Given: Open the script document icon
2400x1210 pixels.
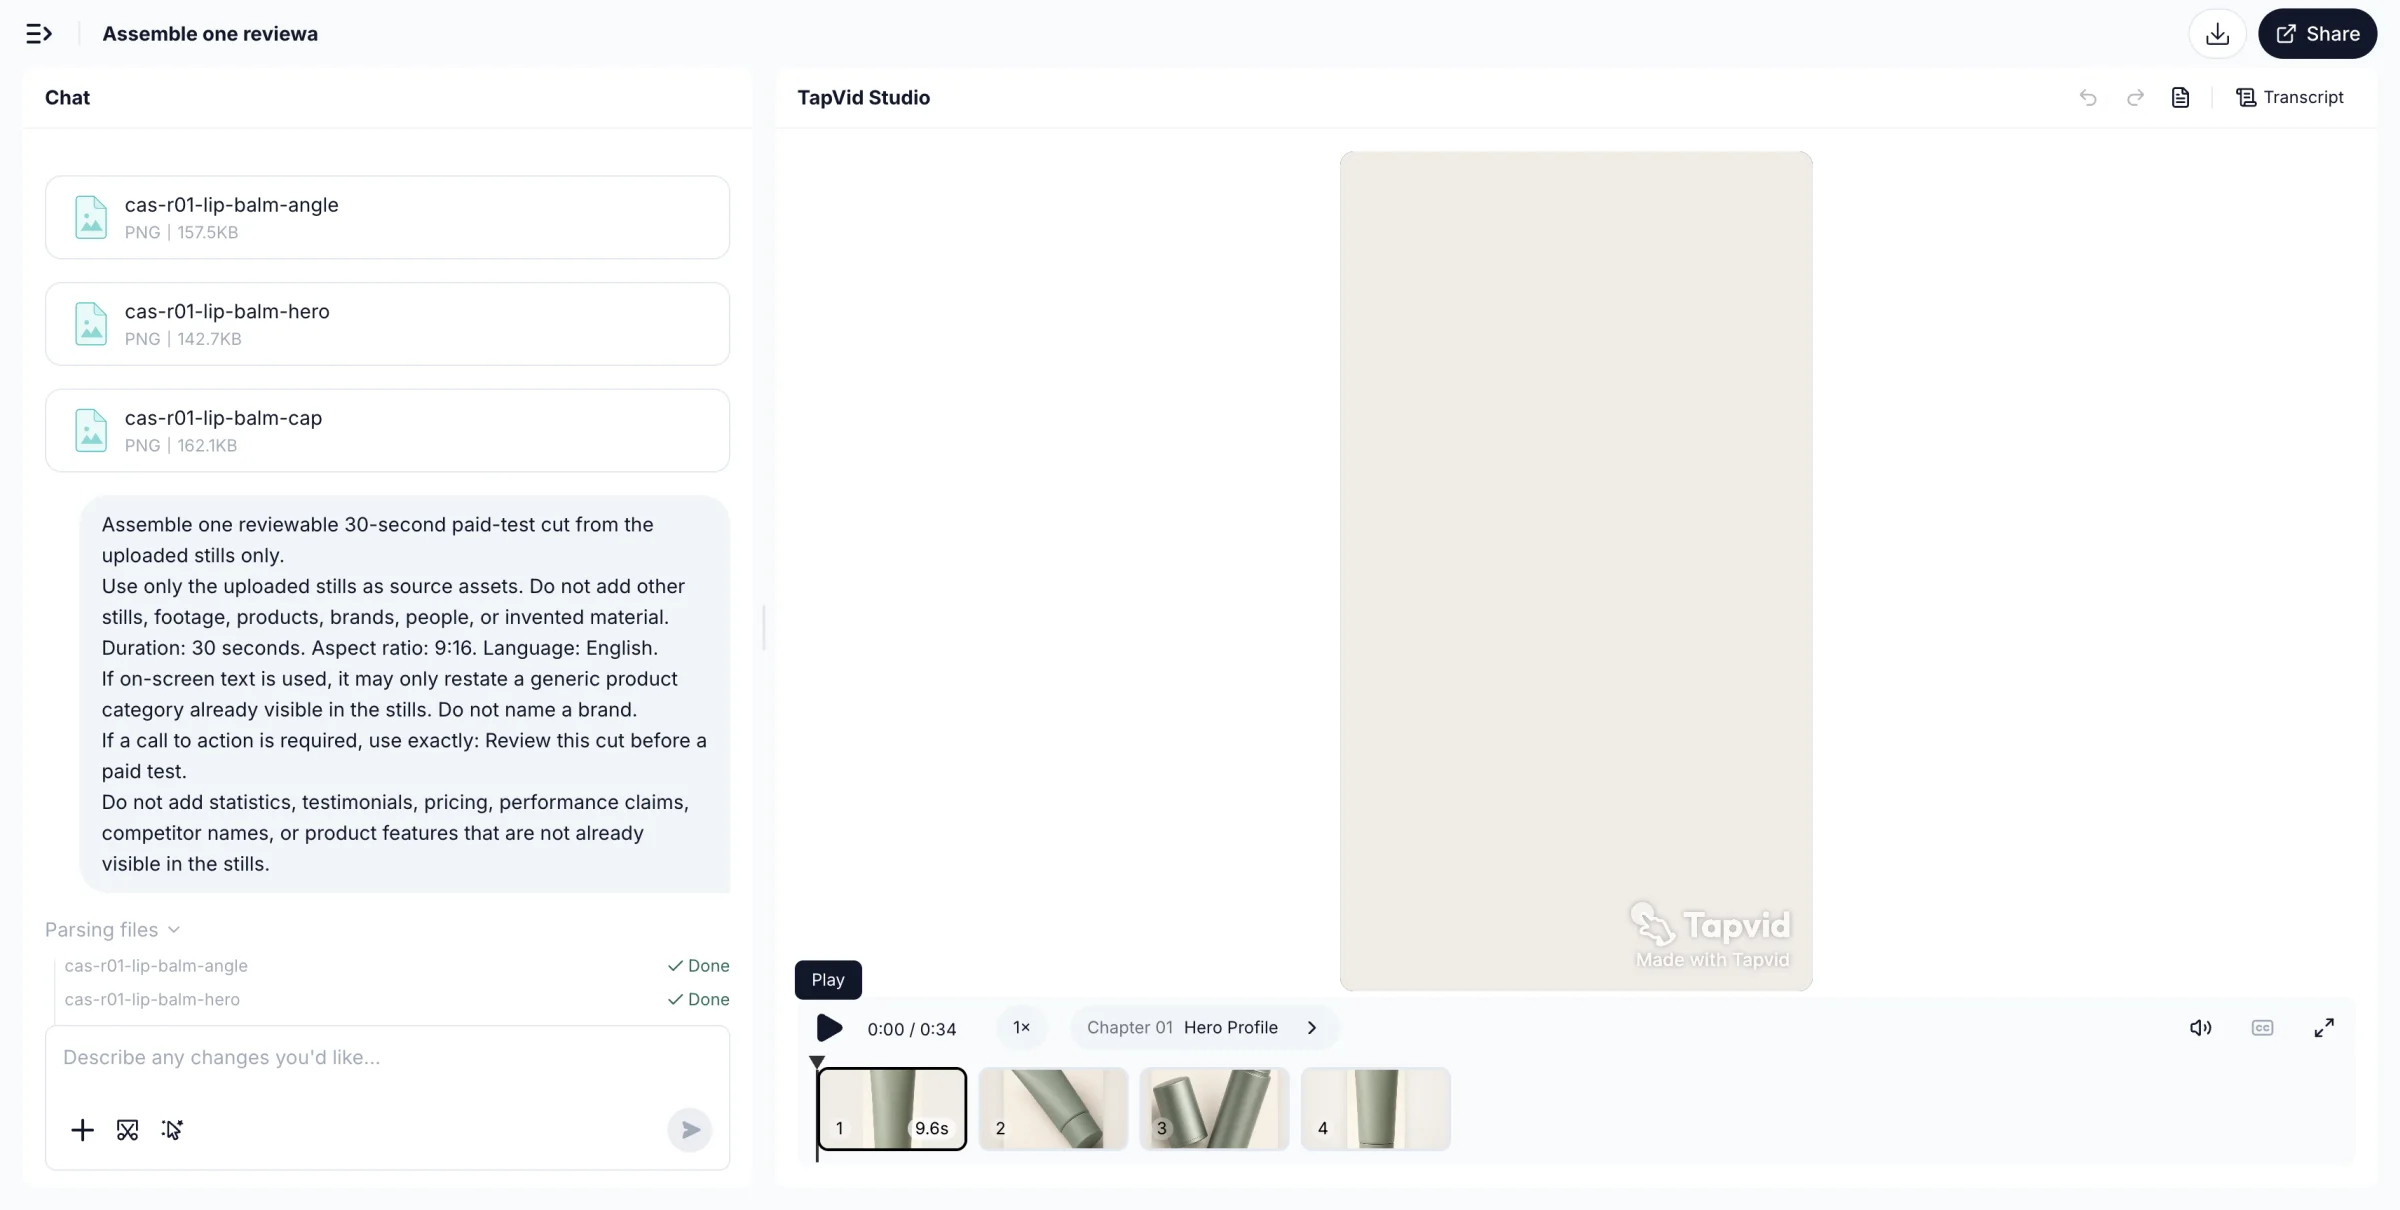Looking at the screenshot, I should point(2181,97).
